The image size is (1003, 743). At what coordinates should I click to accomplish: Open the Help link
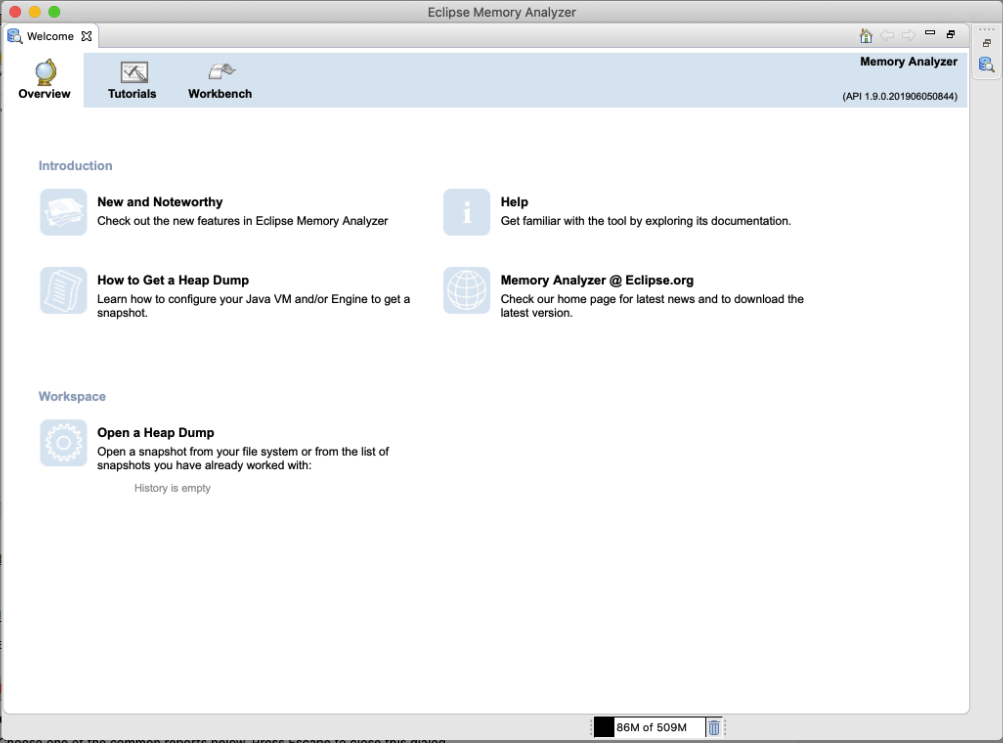coord(514,202)
